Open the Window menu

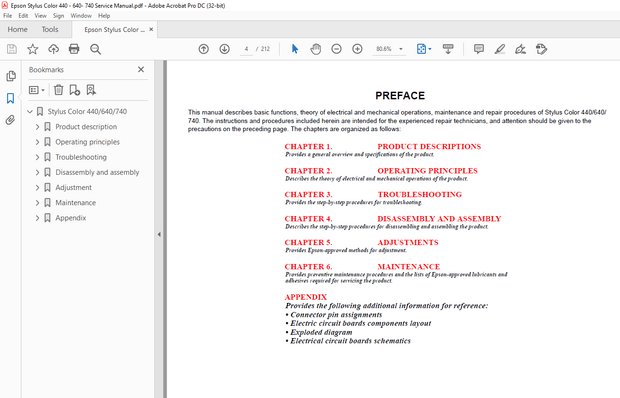pos(81,16)
